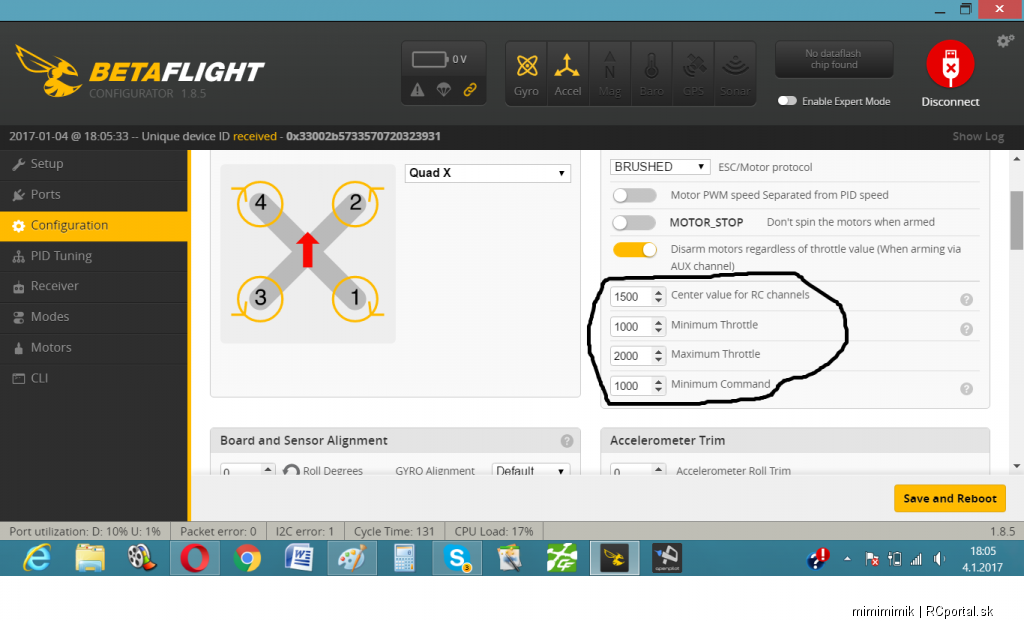Click the Minimum Throttle value field

click(637, 326)
